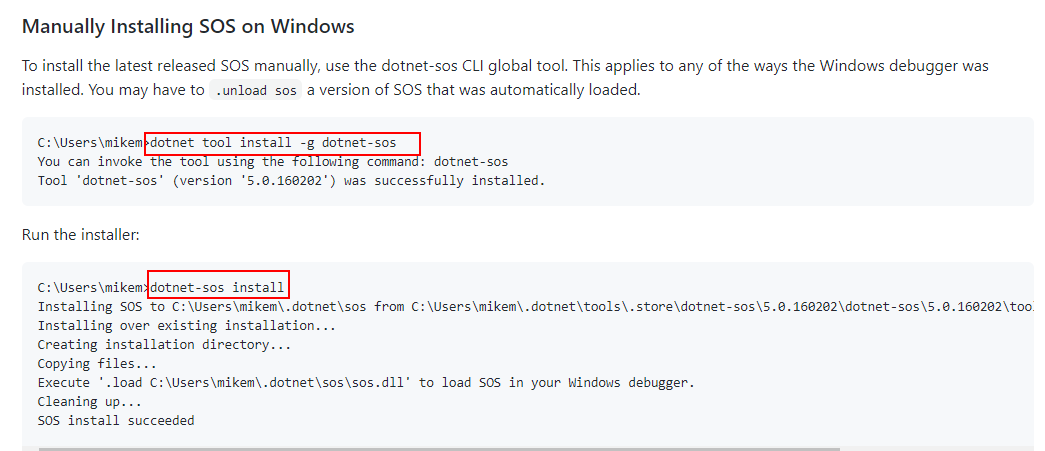This screenshot has height=451, width=1045.
Task: Click the "Creating installation directory..." line
Action: 165,344
